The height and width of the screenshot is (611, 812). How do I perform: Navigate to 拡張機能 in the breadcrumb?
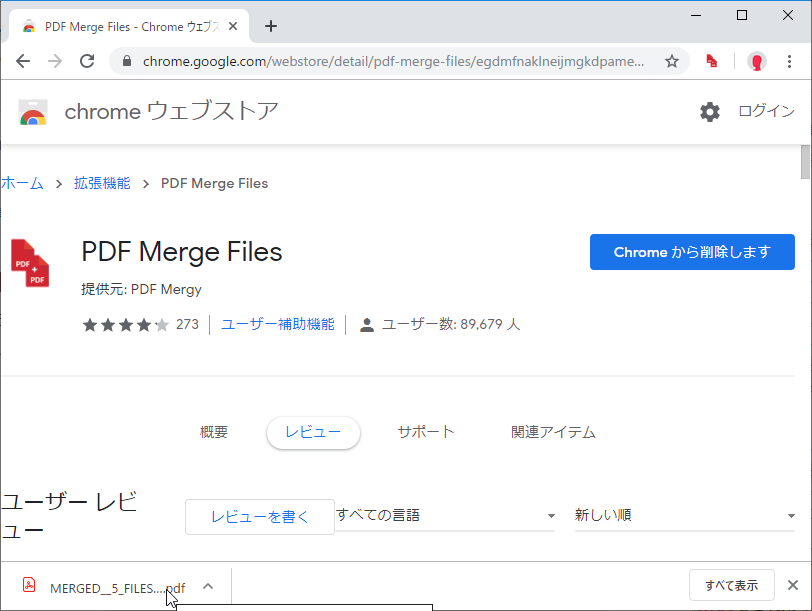pyautogui.click(x=102, y=183)
